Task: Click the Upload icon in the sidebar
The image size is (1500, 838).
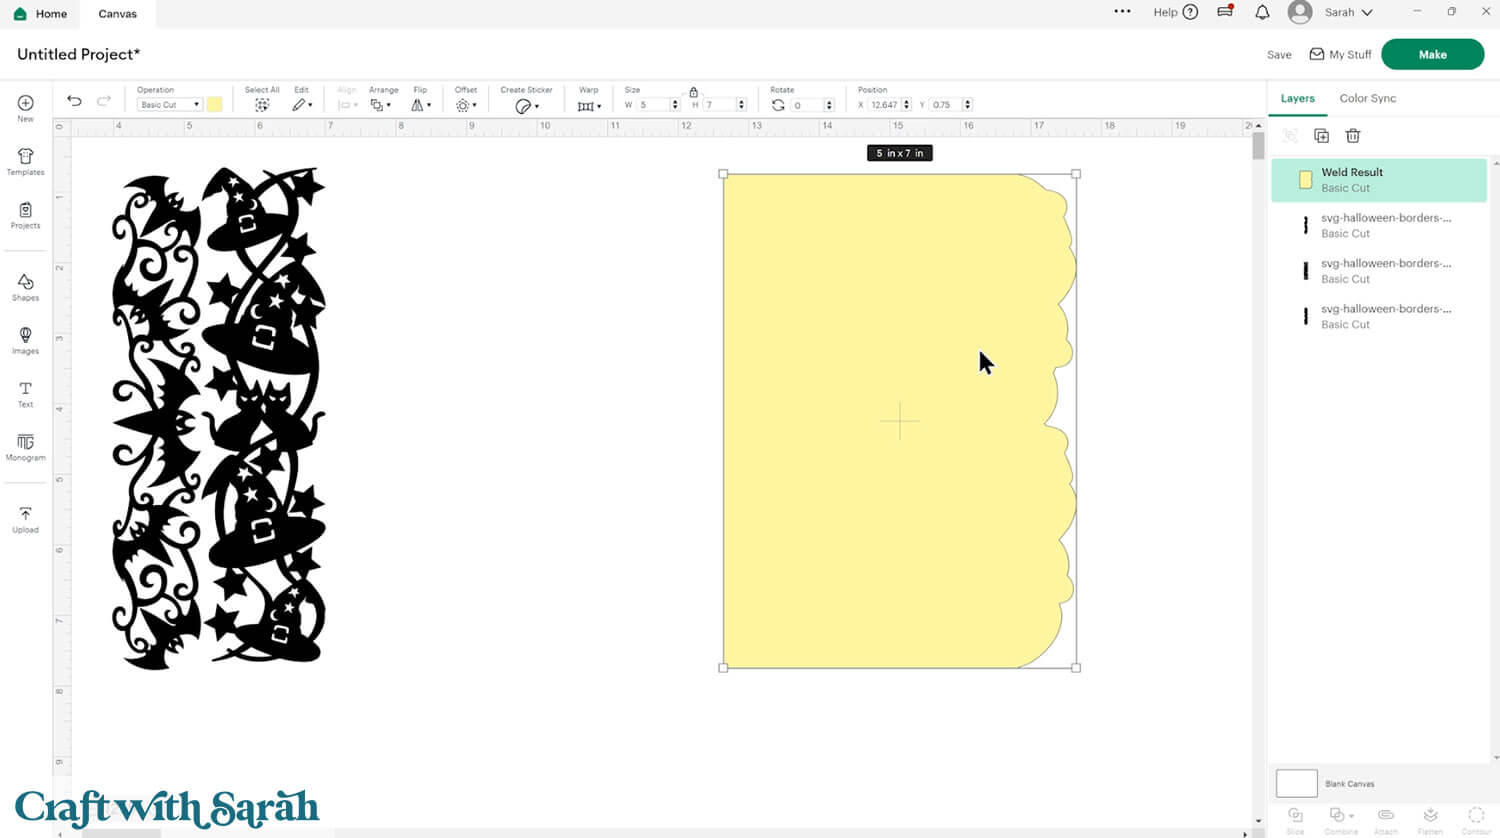Action: 25,519
